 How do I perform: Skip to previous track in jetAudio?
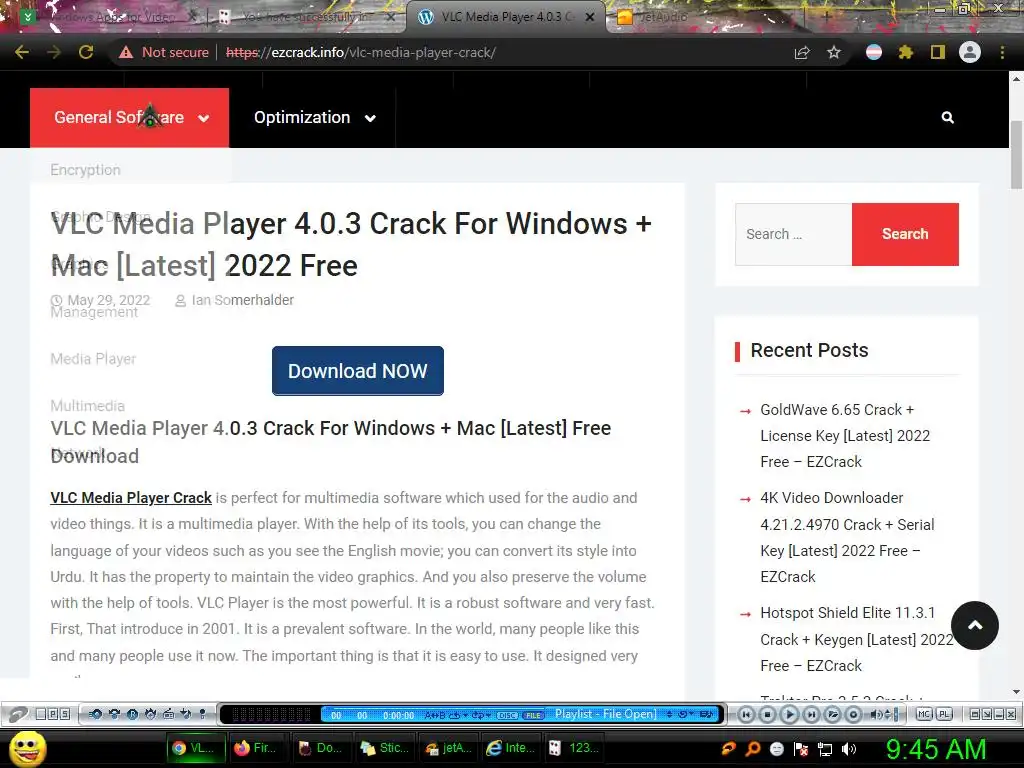pos(746,714)
